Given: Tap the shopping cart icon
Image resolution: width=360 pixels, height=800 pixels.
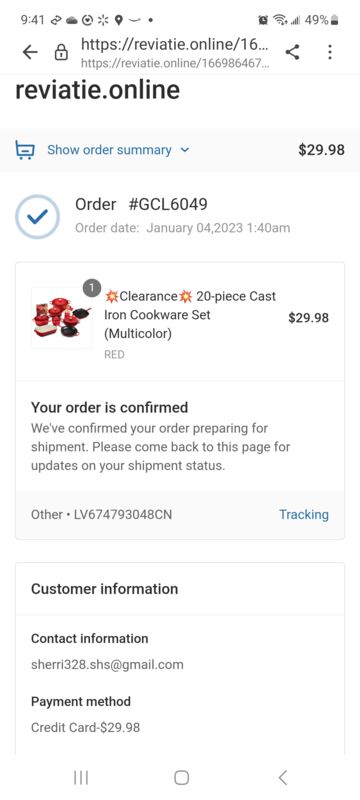Looking at the screenshot, I should tap(25, 150).
